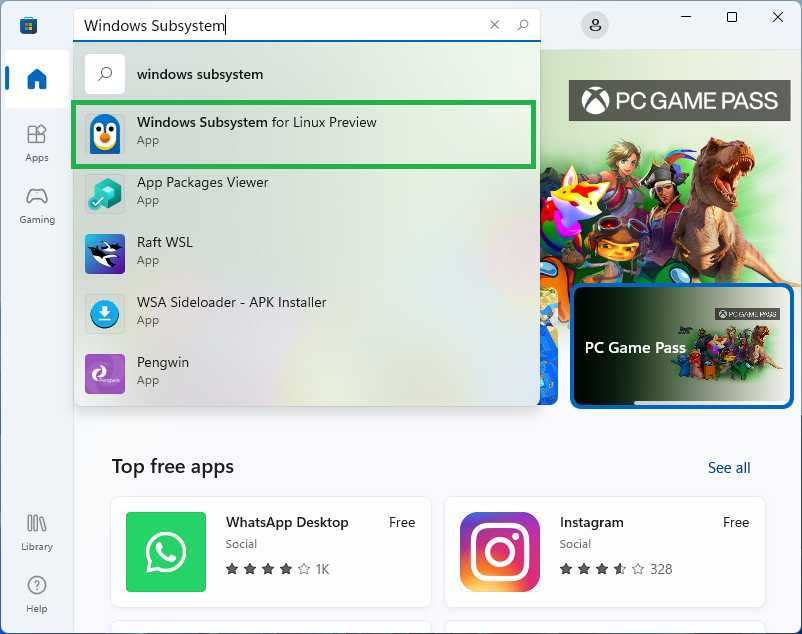Click the WSA Sideloader download icon

coord(105,314)
